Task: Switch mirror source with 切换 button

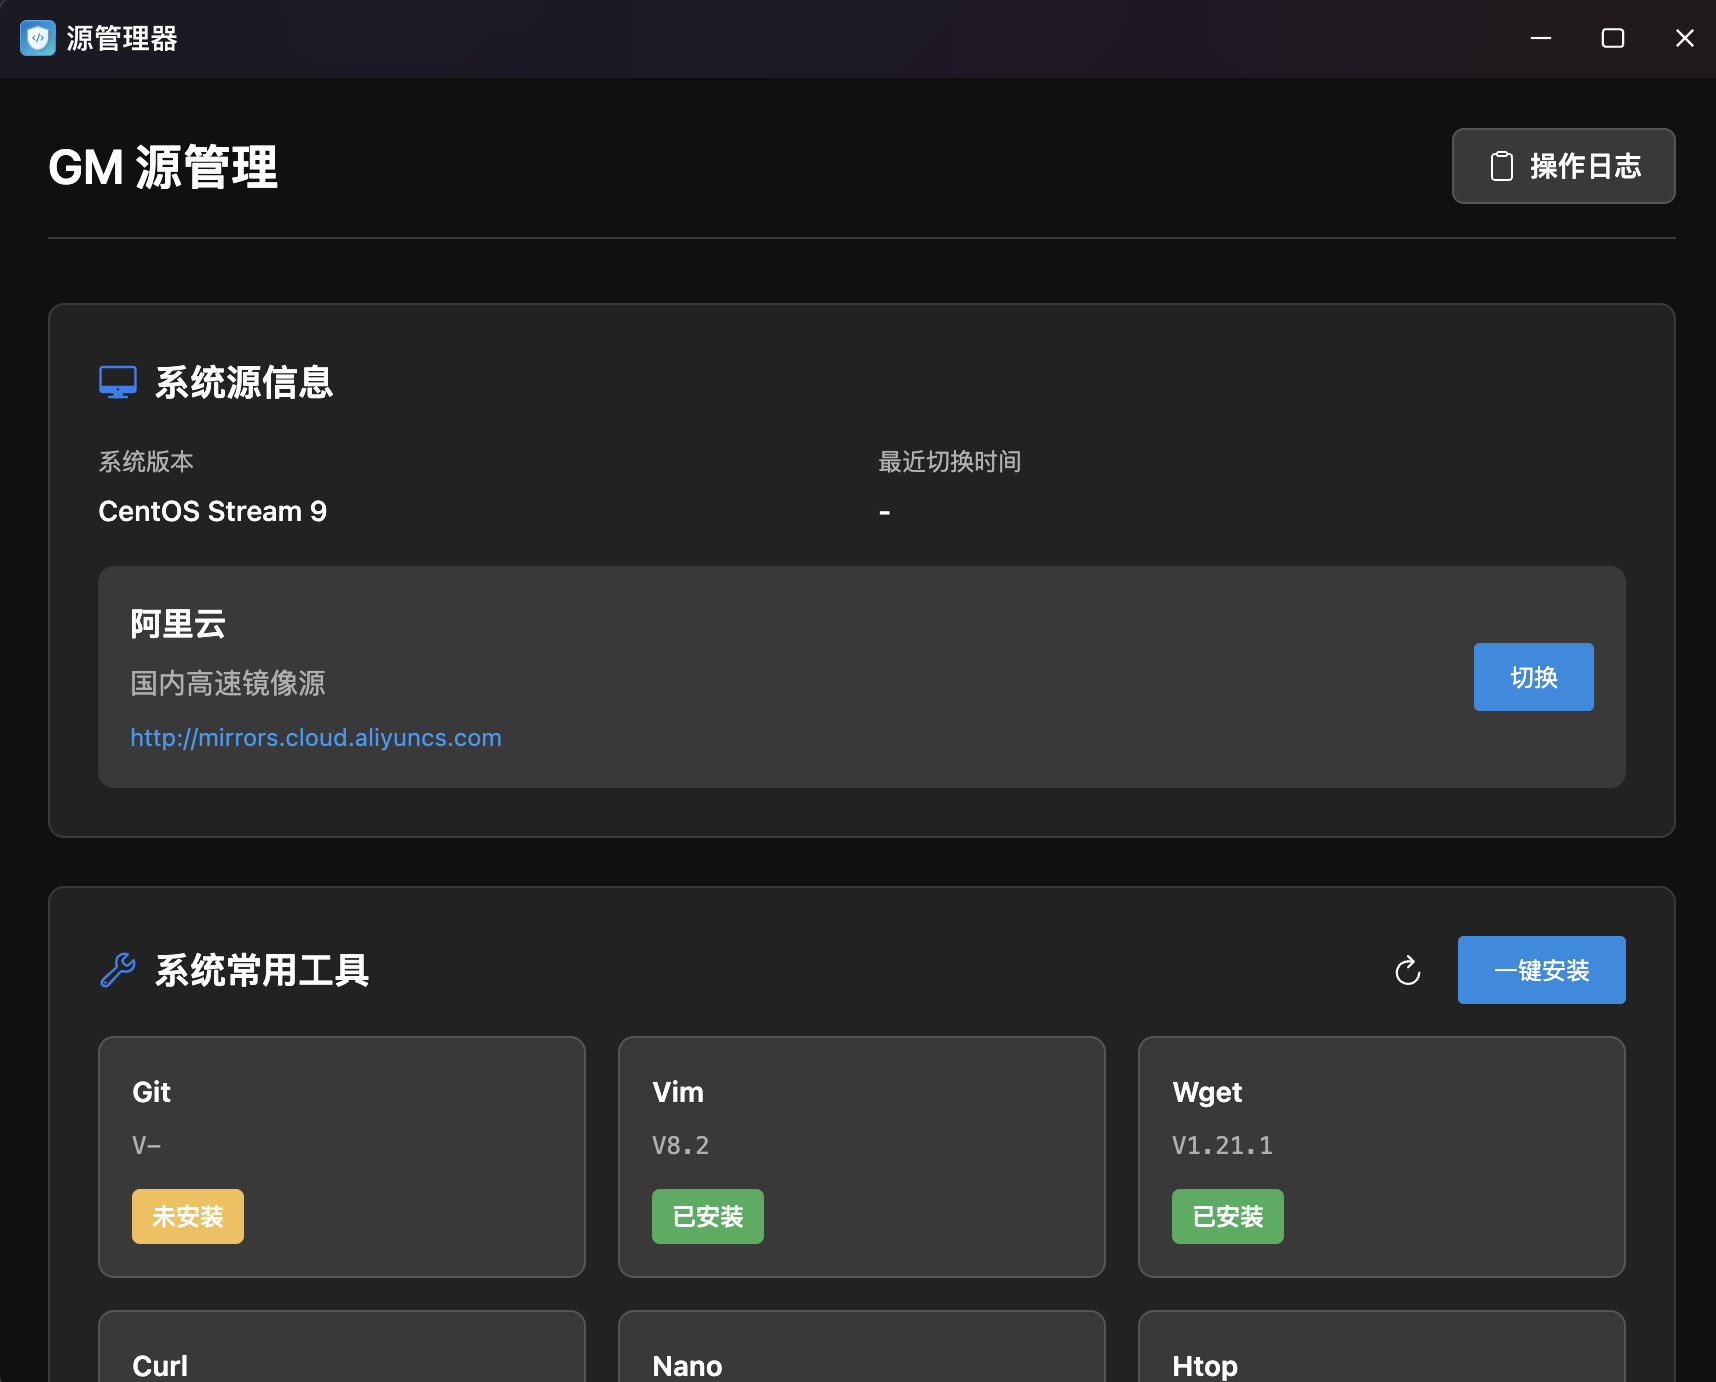Action: coord(1533,677)
